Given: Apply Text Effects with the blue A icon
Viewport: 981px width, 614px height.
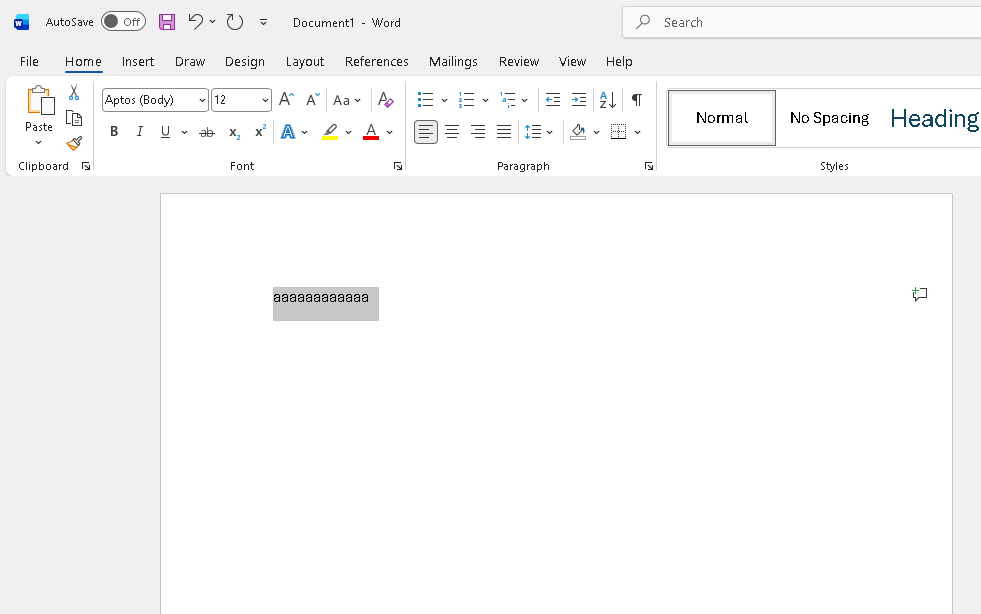Looking at the screenshot, I should click(288, 132).
